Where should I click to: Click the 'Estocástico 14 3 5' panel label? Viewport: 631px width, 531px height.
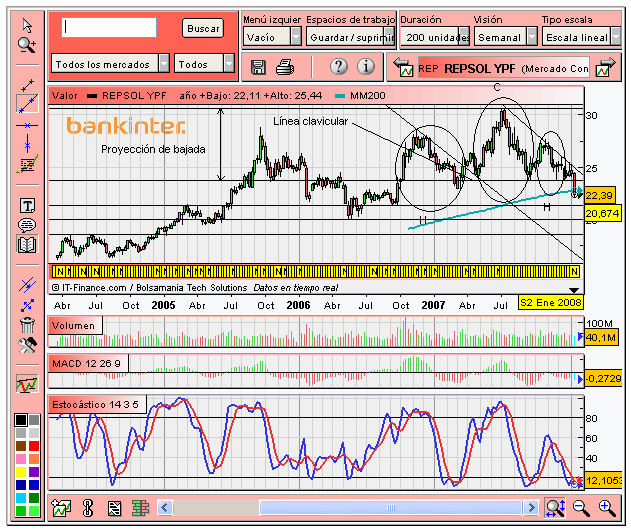[97, 404]
